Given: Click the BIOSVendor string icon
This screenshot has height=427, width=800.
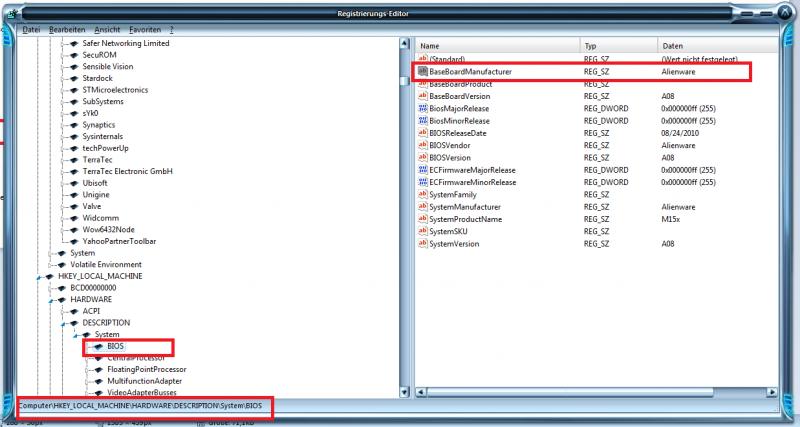Looking at the screenshot, I should click(x=422, y=145).
